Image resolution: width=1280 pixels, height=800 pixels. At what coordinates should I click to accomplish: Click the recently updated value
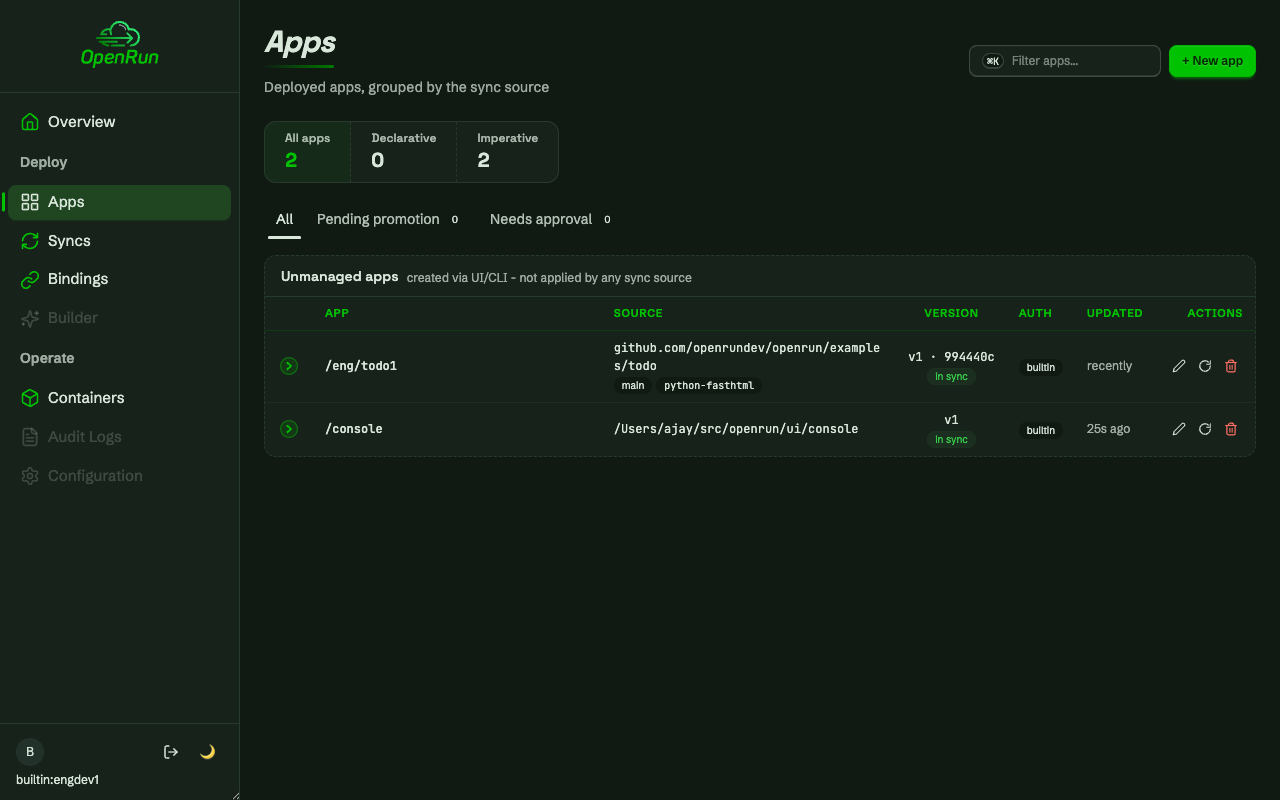[1110, 366]
